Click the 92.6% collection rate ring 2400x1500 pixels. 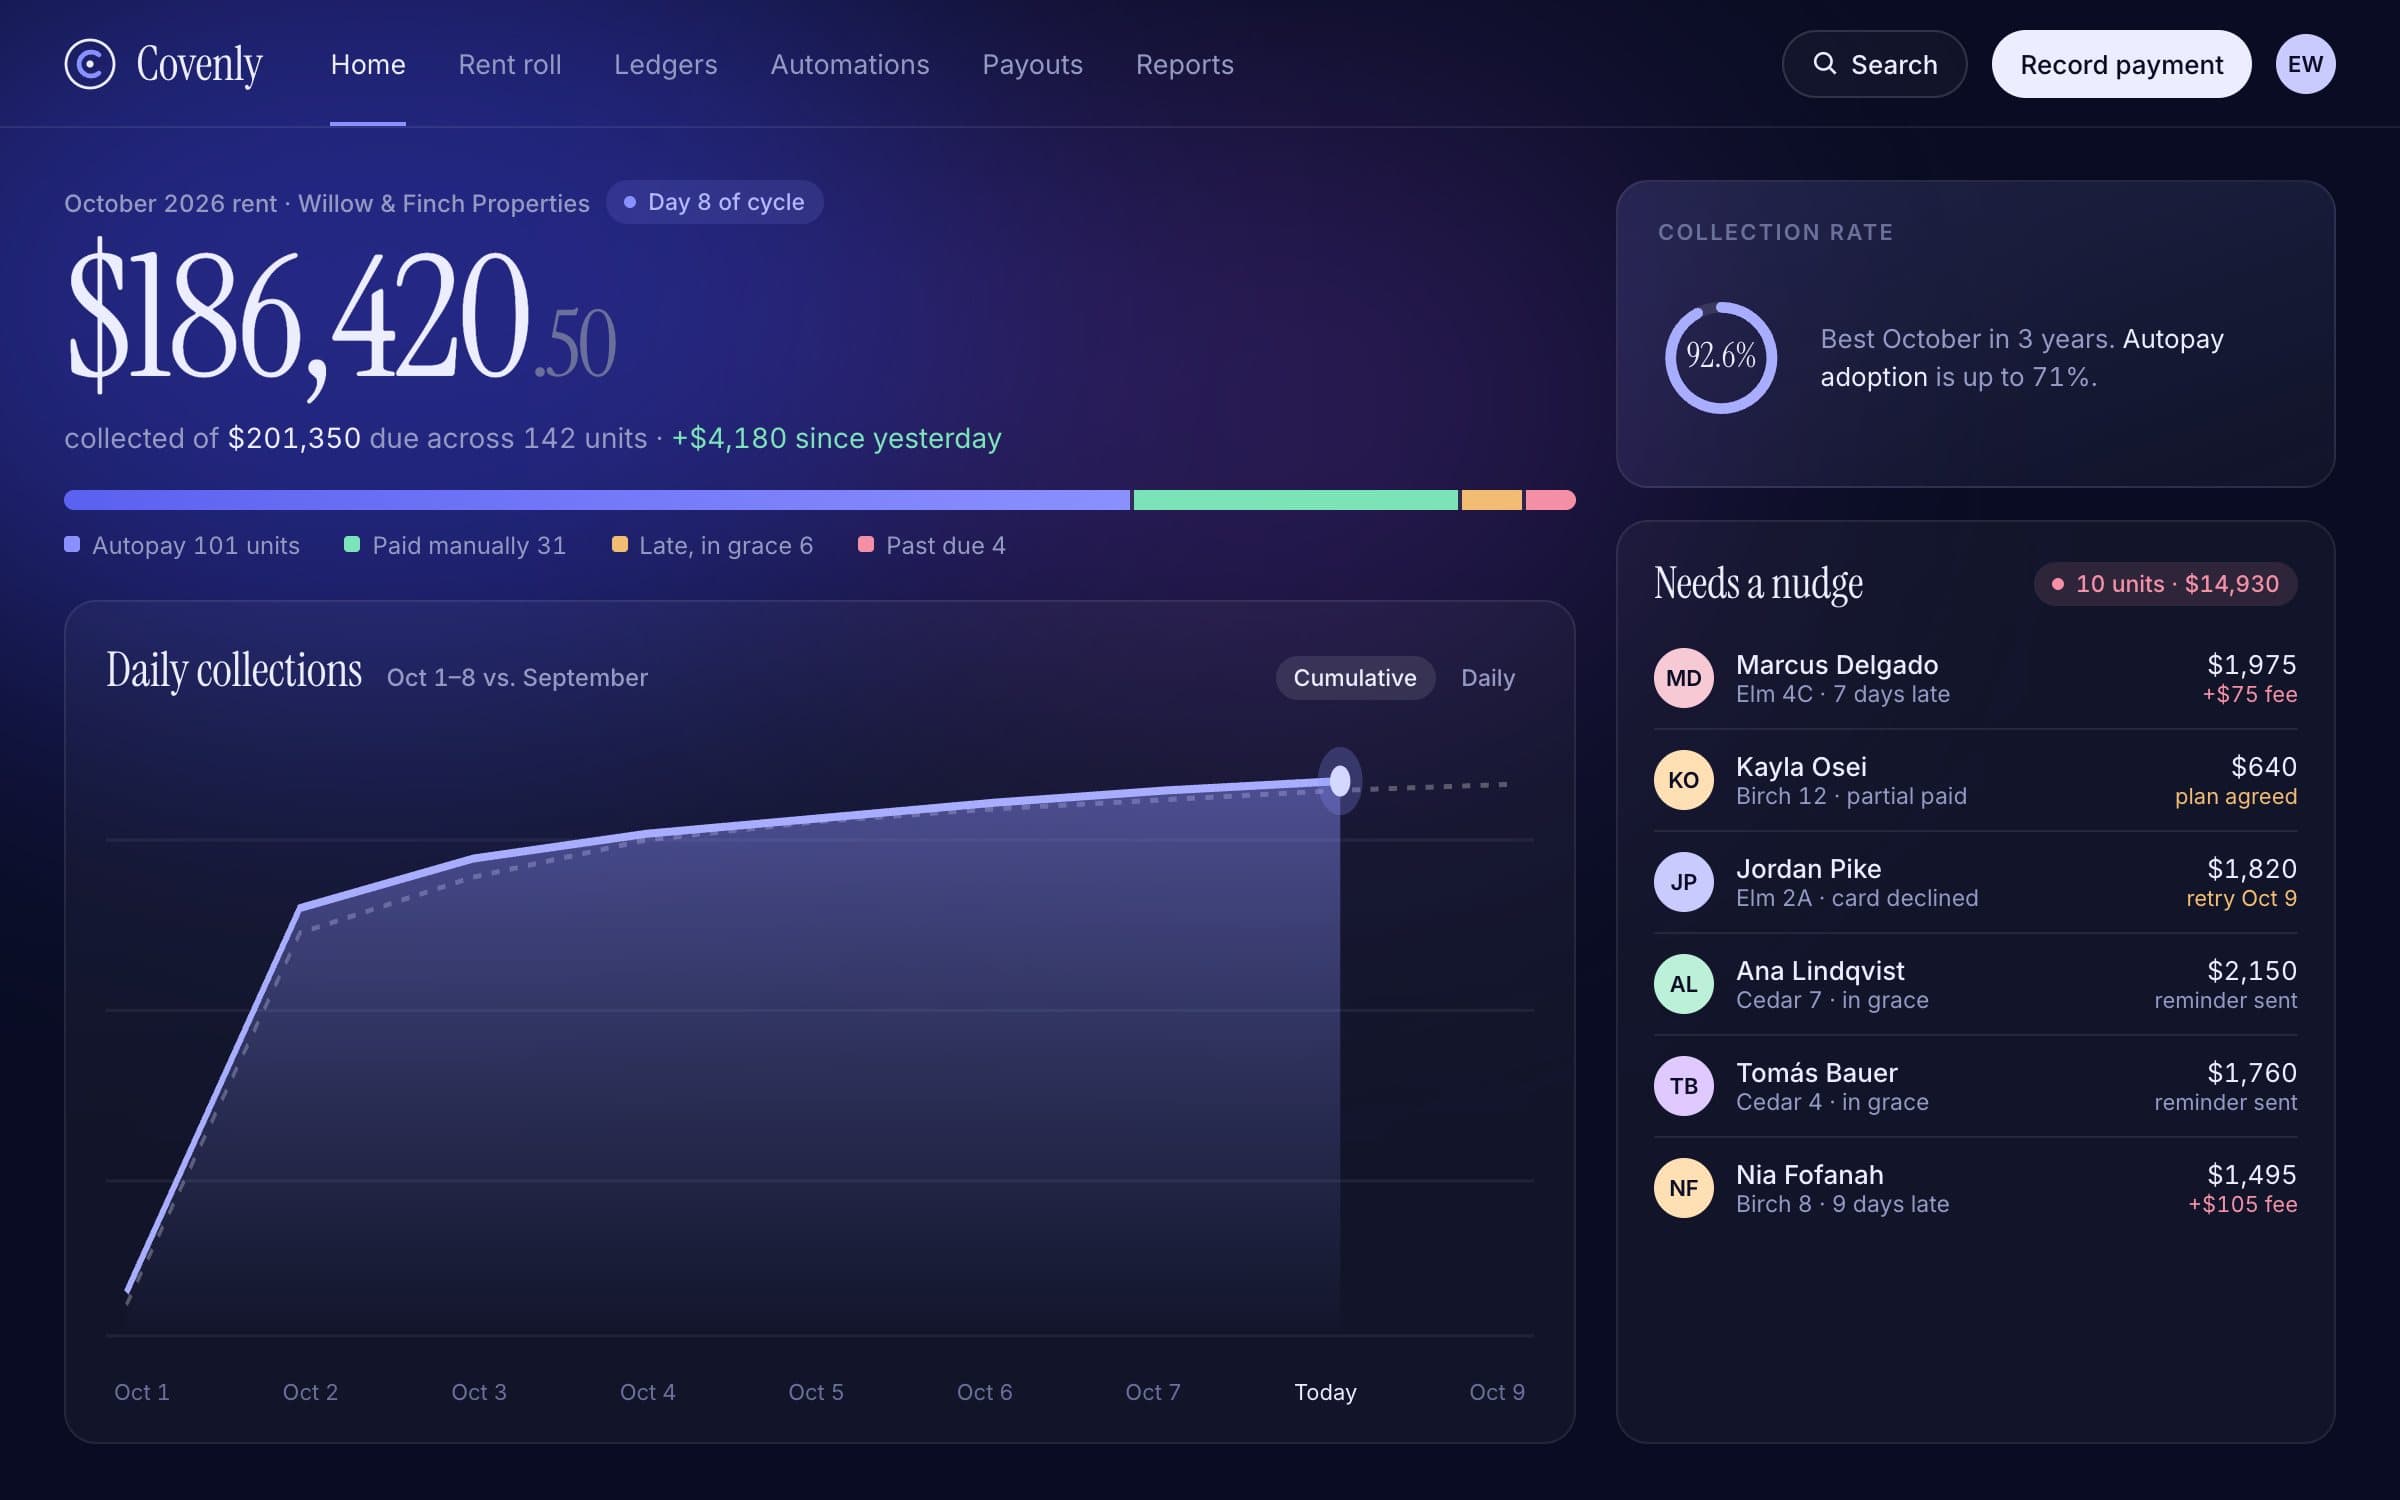(x=1720, y=357)
